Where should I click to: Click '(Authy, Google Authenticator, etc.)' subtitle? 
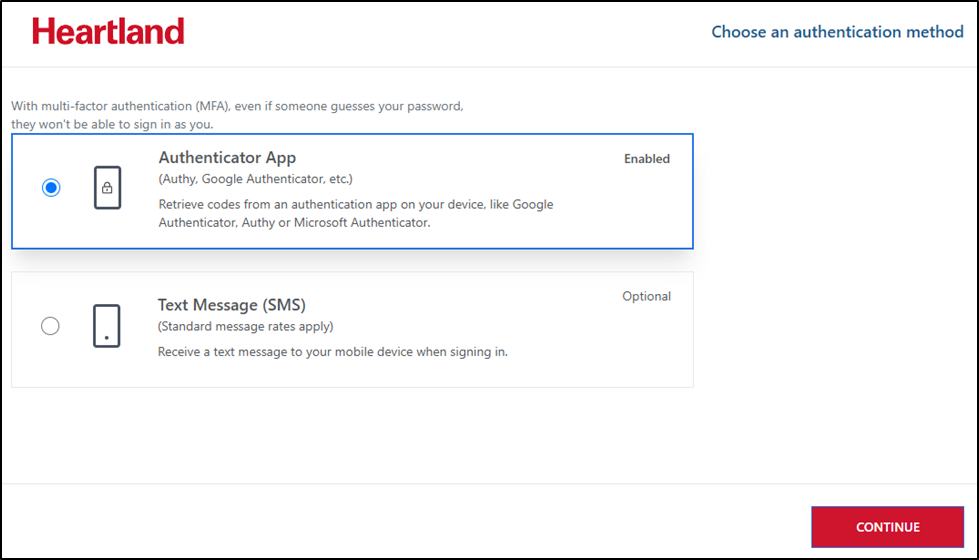[255, 179]
